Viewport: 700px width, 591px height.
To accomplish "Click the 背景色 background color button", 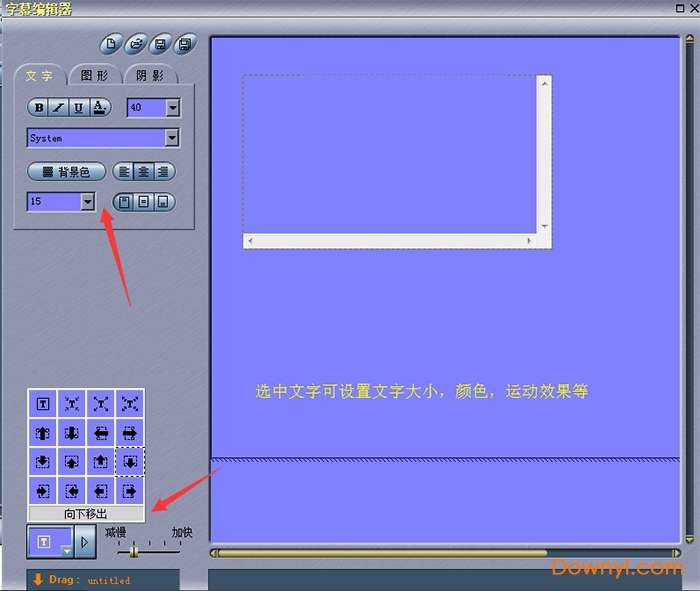I will 67,172.
